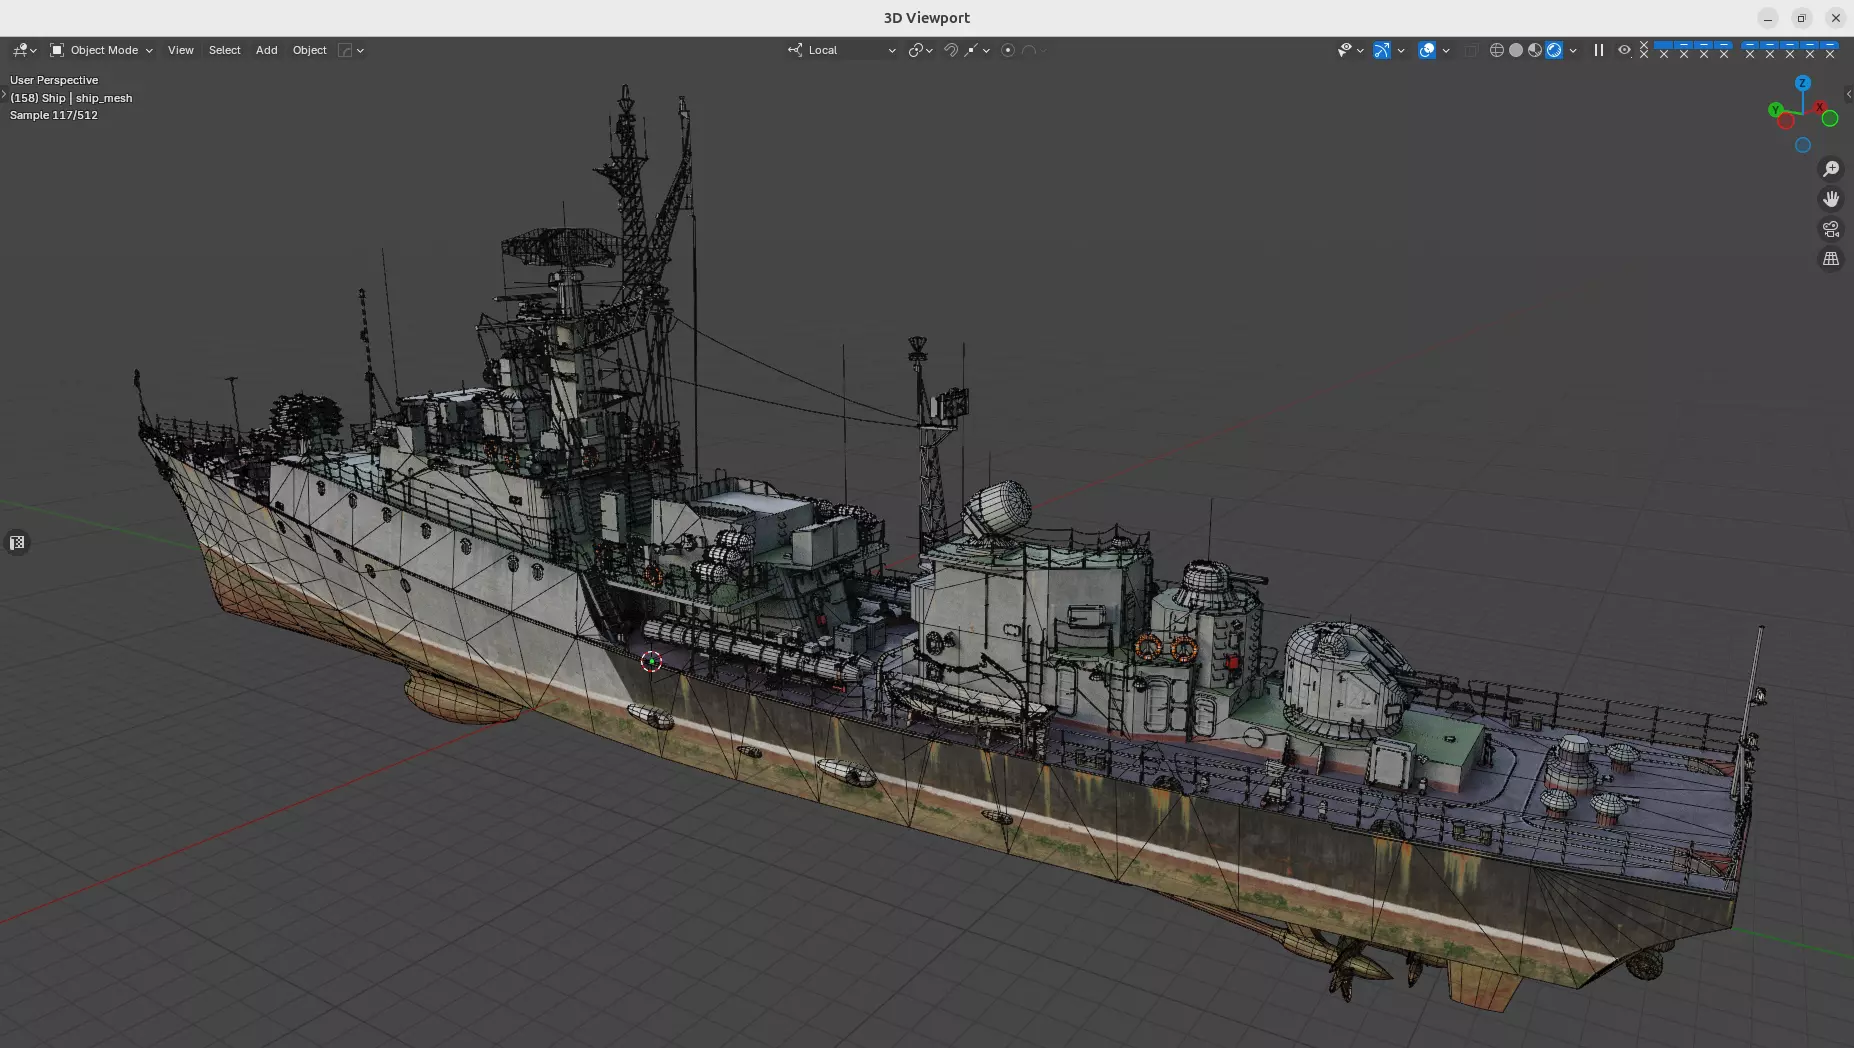This screenshot has height=1048, width=1854.
Task: Click the '3D Viewport' window title
Action: (x=926, y=18)
